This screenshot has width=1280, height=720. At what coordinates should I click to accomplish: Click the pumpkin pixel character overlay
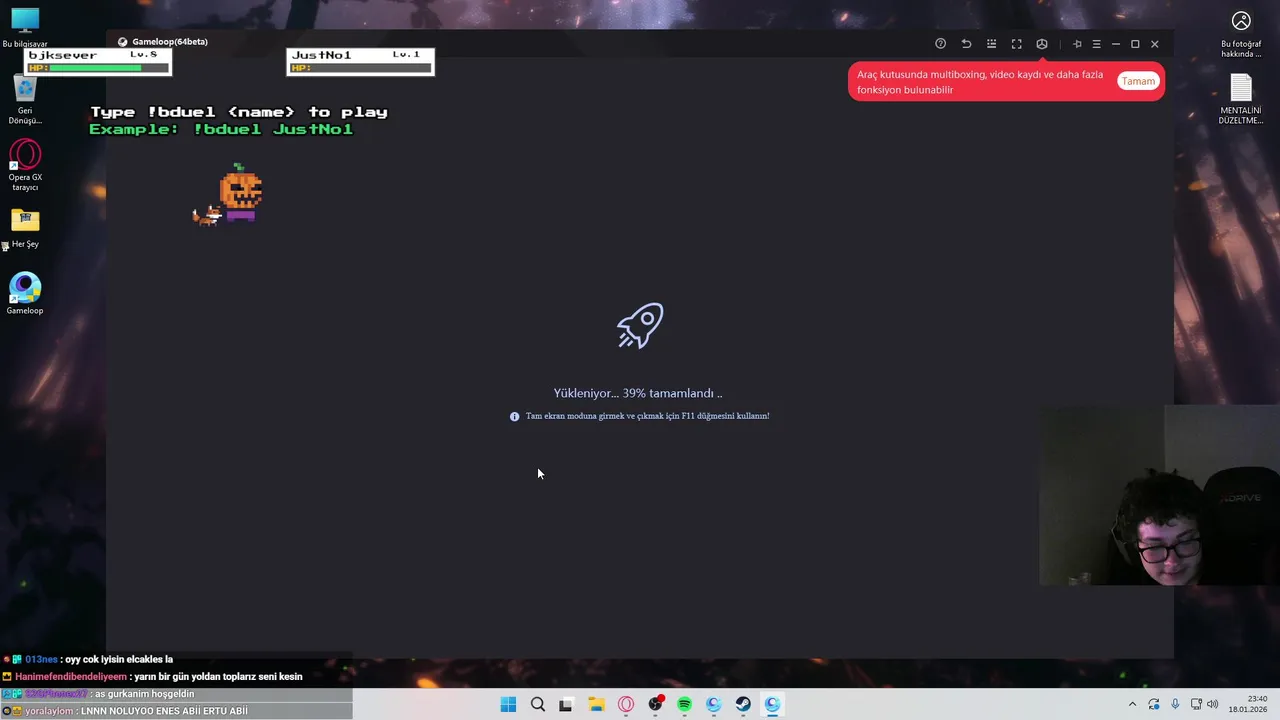(x=240, y=193)
